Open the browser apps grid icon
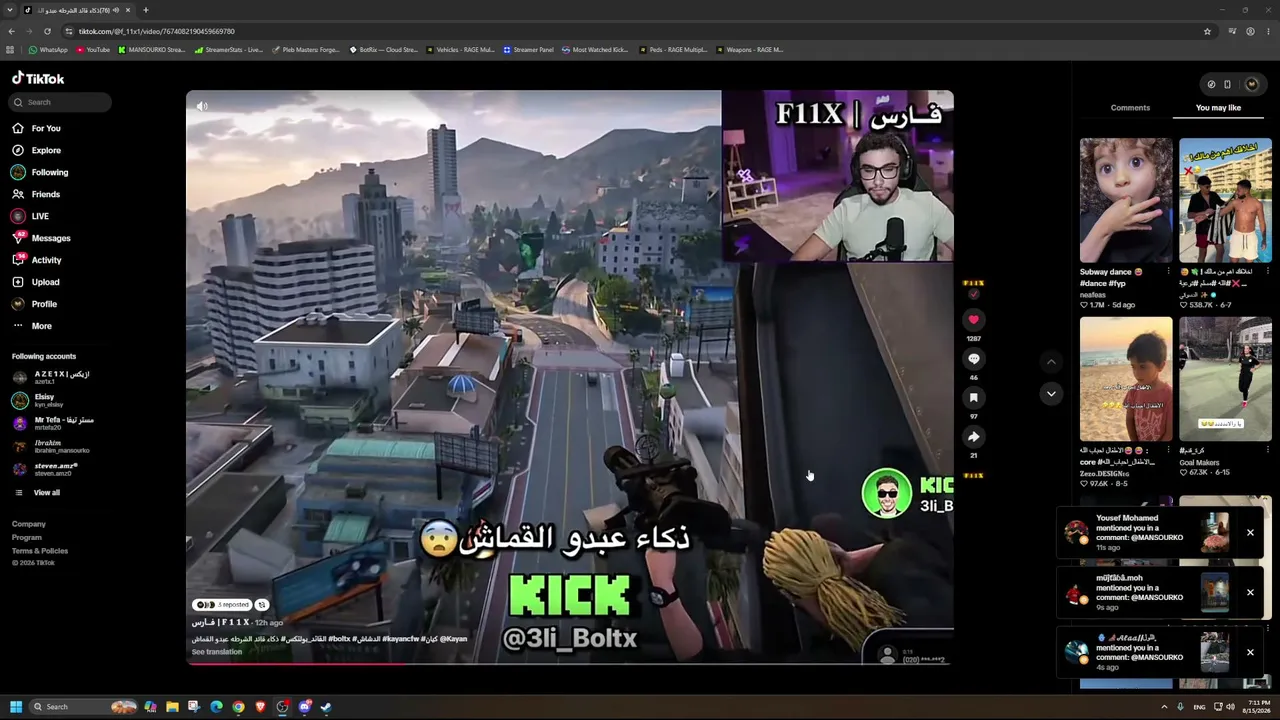The height and width of the screenshot is (720, 1280). coord(11,50)
